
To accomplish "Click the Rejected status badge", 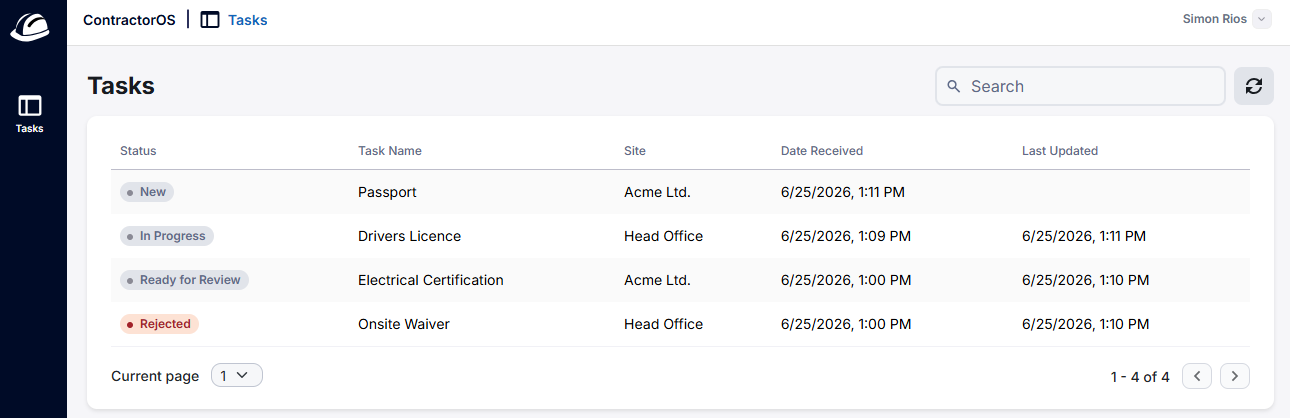I will pyautogui.click(x=159, y=324).
